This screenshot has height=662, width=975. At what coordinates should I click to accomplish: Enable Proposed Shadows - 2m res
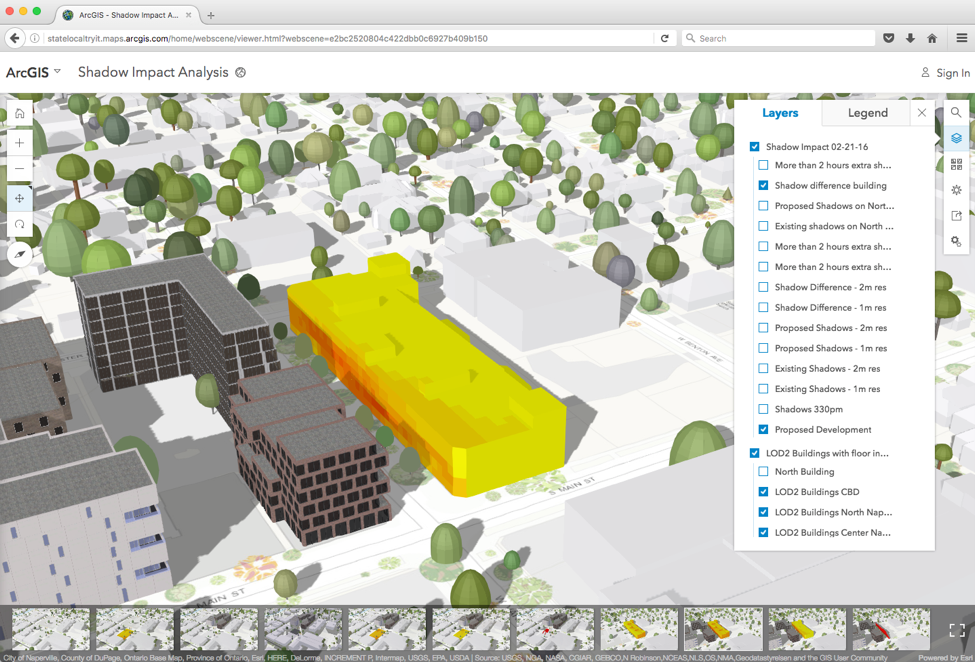click(763, 328)
